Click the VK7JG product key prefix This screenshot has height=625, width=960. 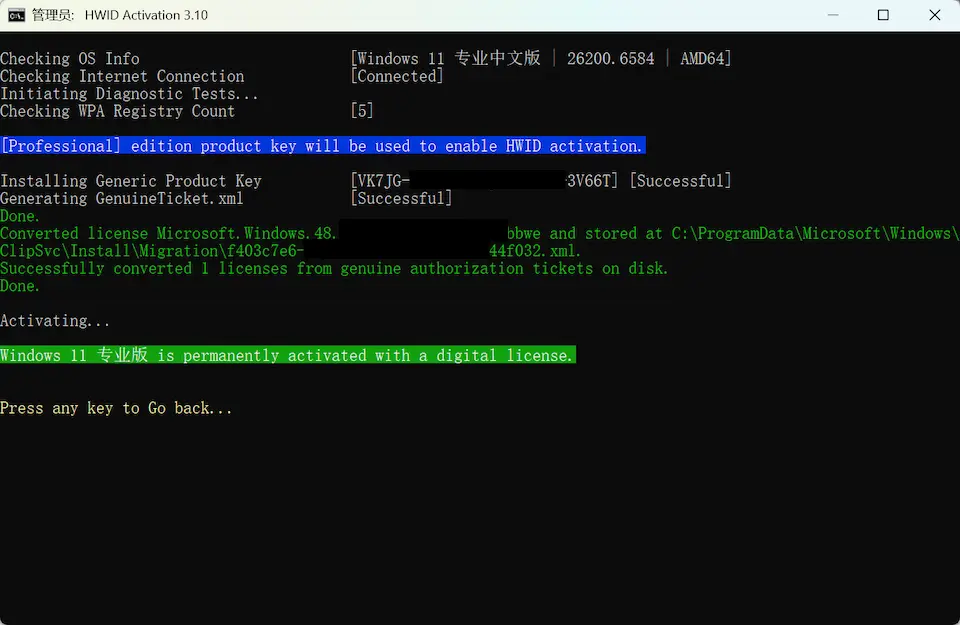pos(381,181)
